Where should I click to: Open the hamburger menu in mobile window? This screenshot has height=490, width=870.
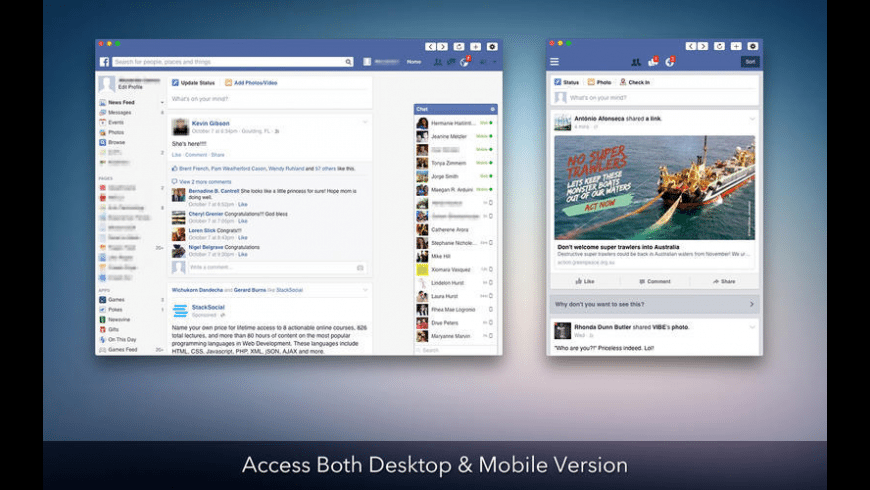point(555,62)
